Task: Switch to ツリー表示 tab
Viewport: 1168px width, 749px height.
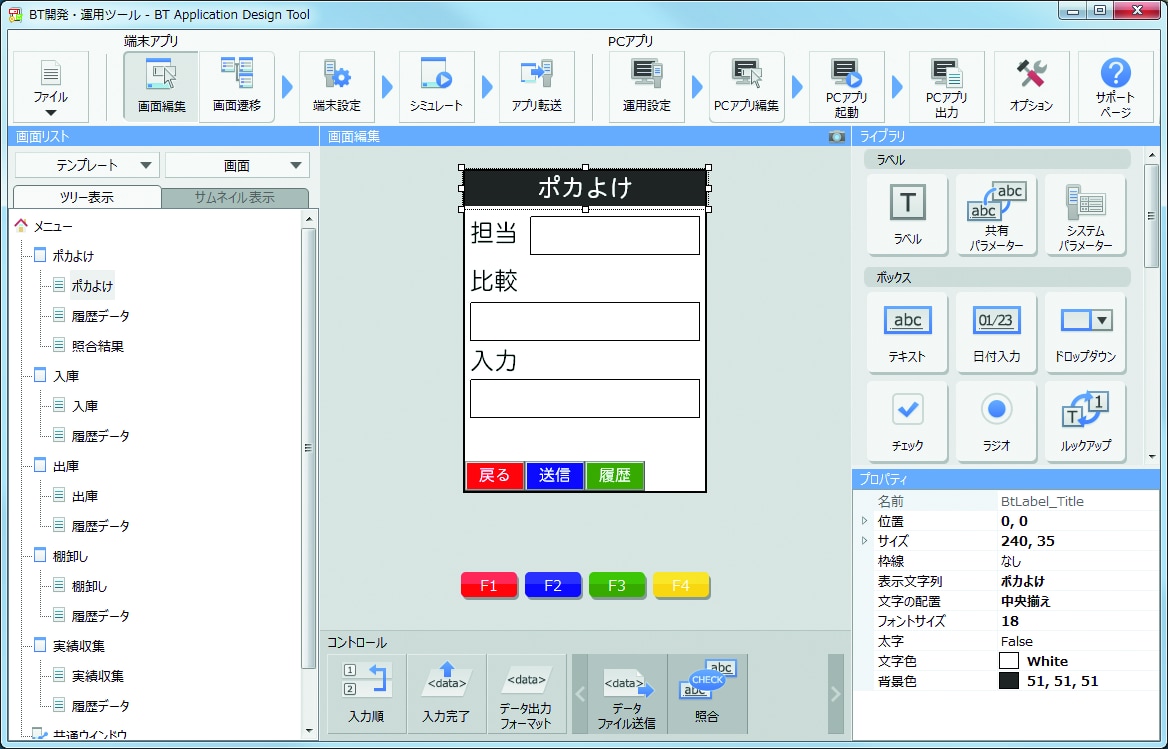Action: [87, 197]
